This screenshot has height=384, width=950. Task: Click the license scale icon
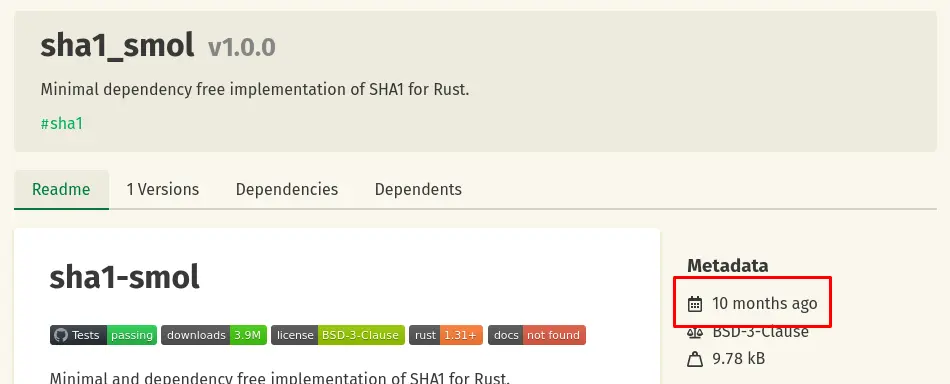tap(695, 332)
